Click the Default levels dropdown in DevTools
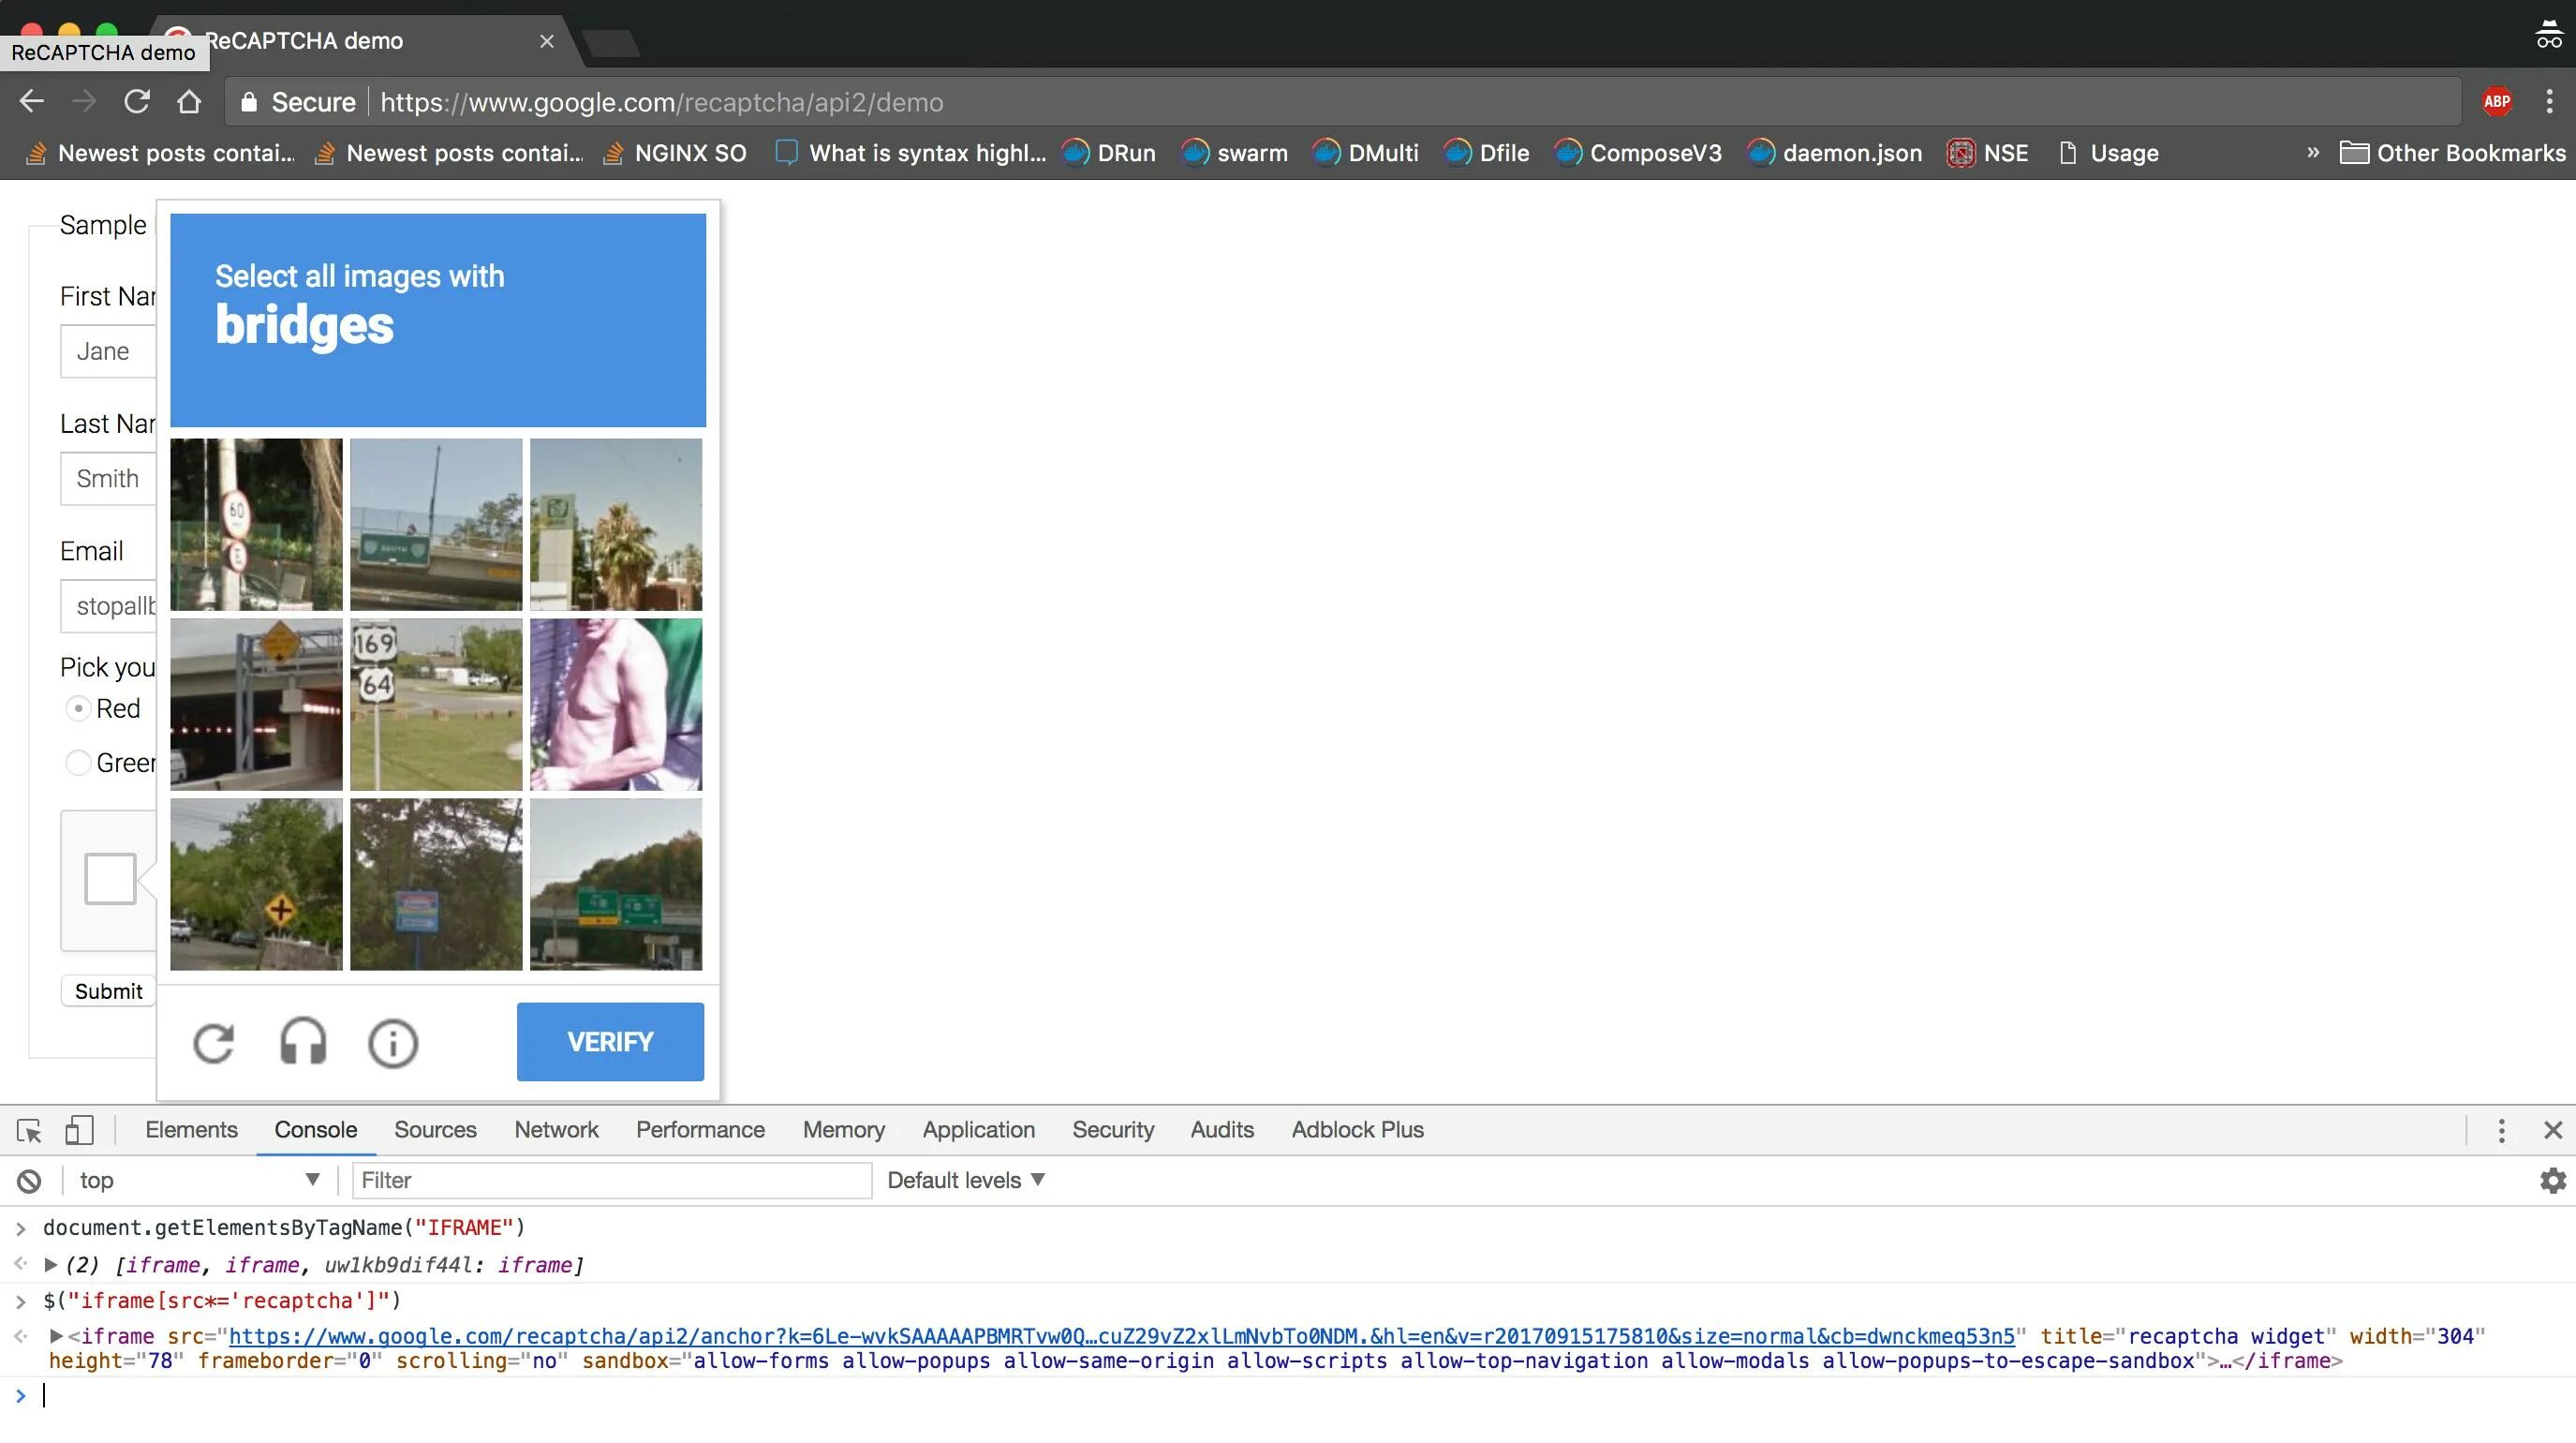This screenshot has height=1443, width=2576. click(x=966, y=1179)
